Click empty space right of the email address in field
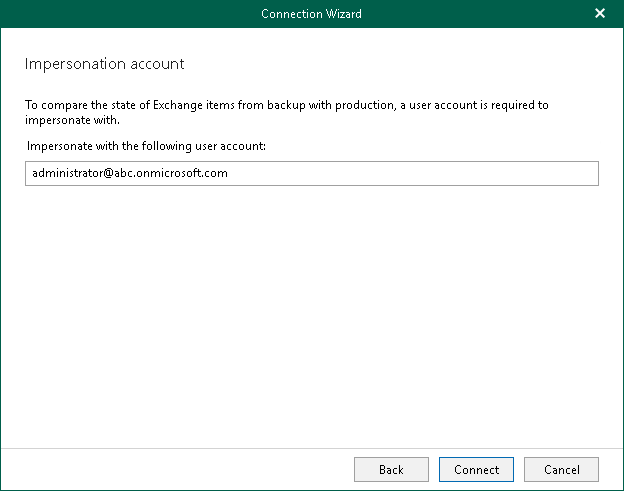 point(420,174)
